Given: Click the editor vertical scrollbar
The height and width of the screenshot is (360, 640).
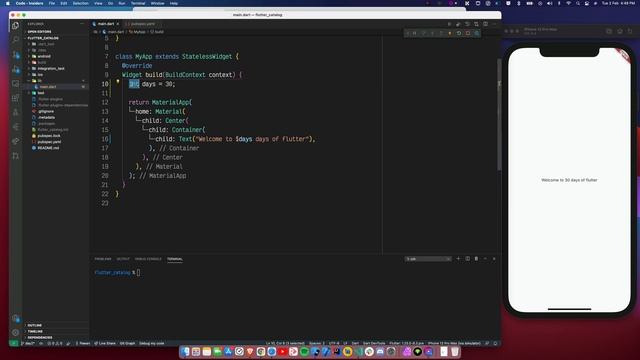Looking at the screenshot, I should click(499, 114).
